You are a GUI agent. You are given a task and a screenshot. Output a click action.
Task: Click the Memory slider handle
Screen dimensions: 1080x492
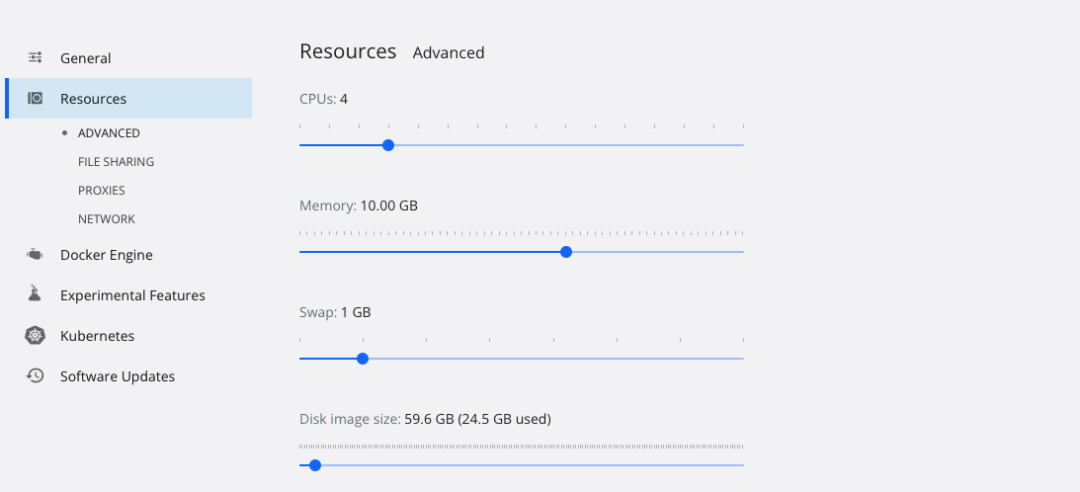click(x=566, y=252)
